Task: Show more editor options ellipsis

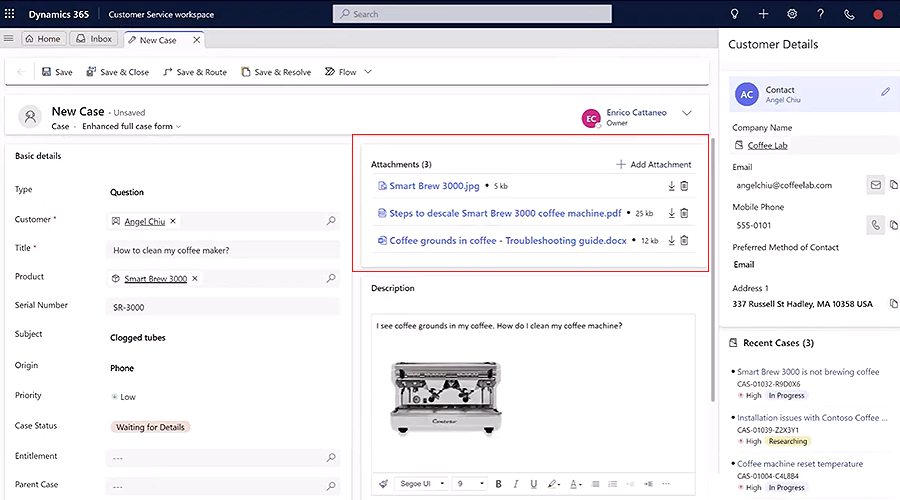Action: pos(666,484)
